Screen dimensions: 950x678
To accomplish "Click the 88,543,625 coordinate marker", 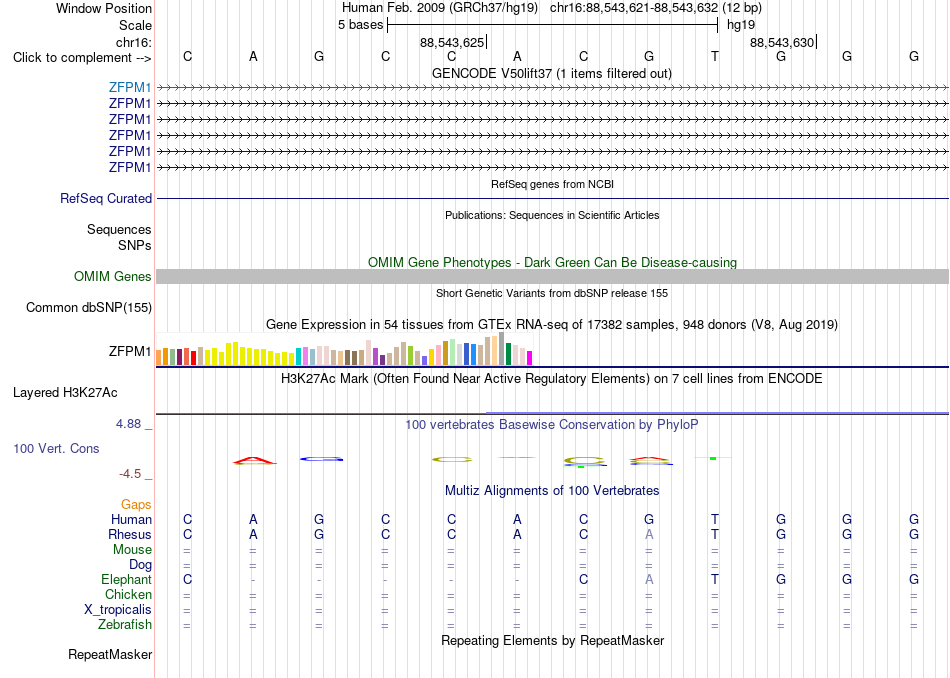I will 452,42.
